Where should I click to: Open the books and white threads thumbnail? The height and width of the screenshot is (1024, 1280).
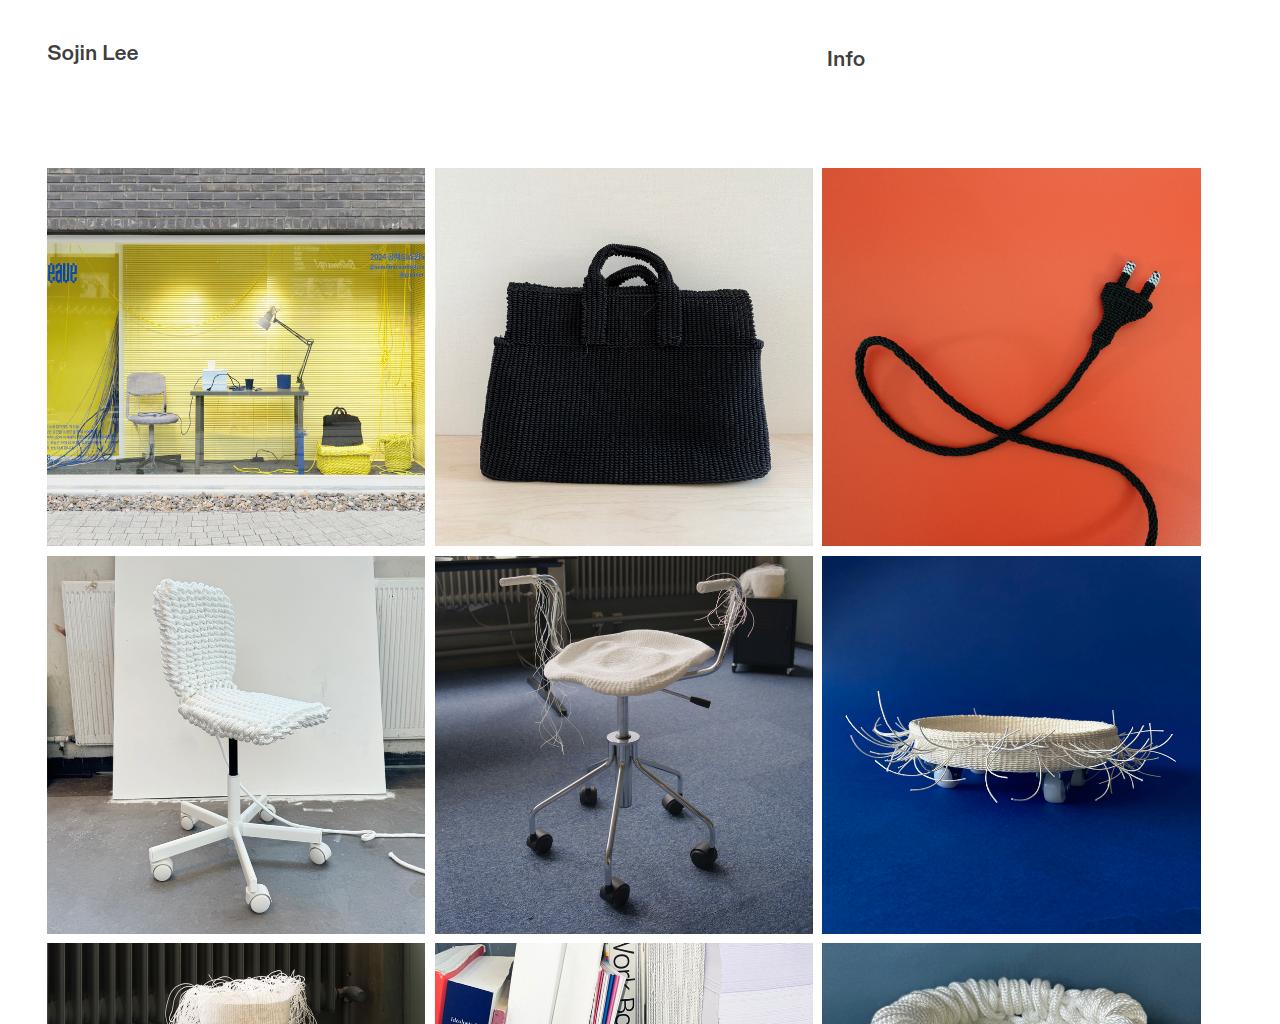tap(624, 984)
